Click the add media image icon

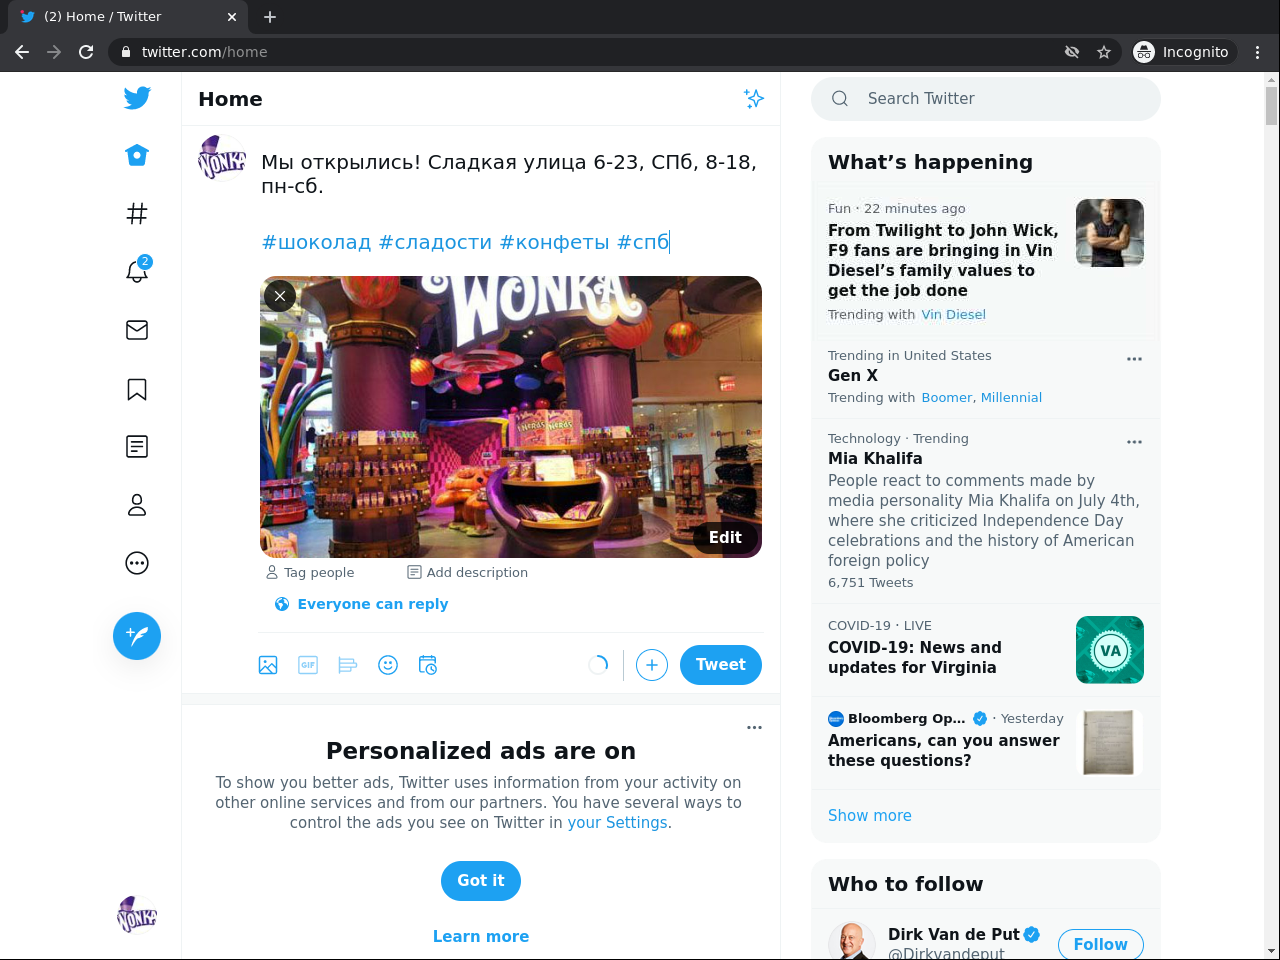pos(268,665)
